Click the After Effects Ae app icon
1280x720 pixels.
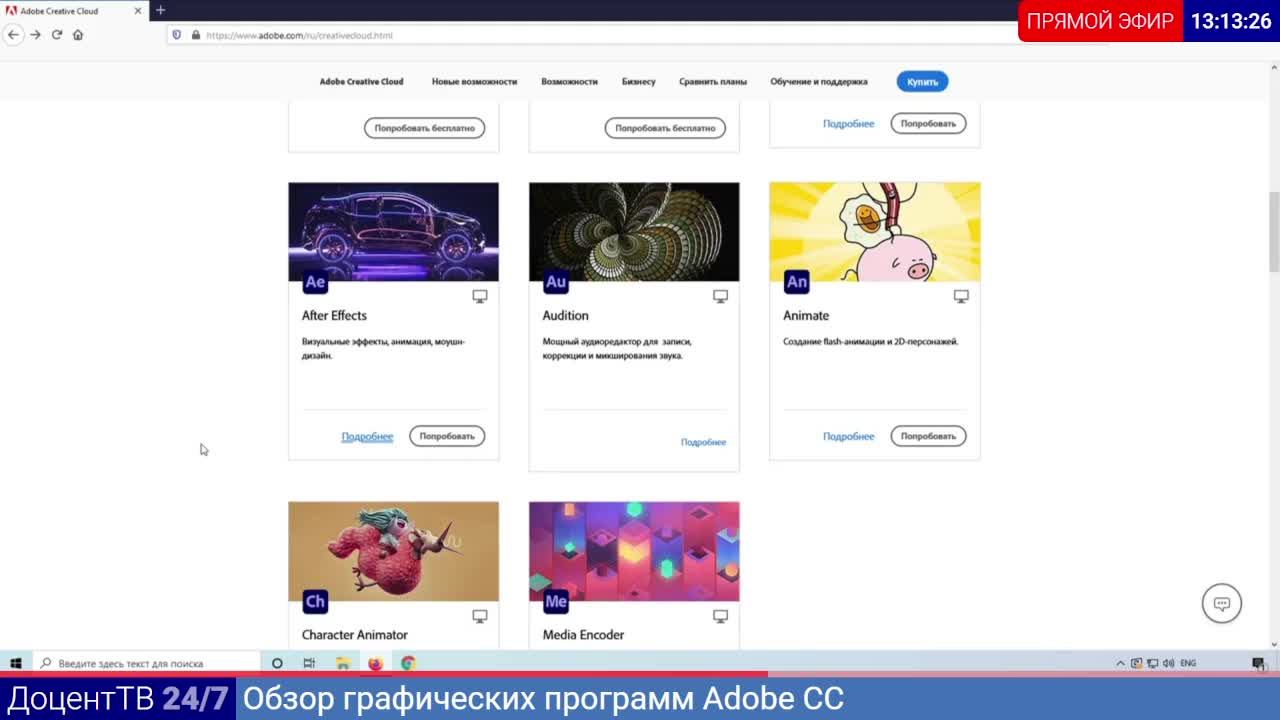tap(315, 282)
